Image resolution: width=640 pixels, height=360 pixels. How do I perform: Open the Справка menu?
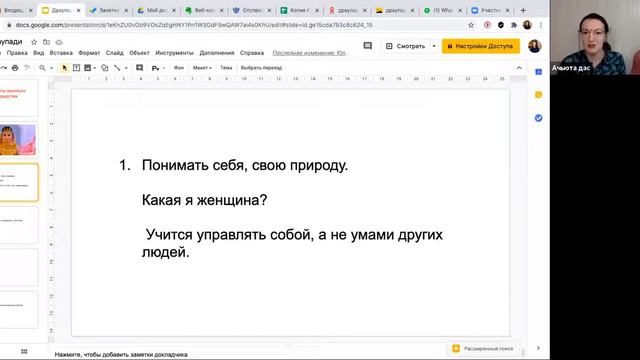[x=252, y=53]
